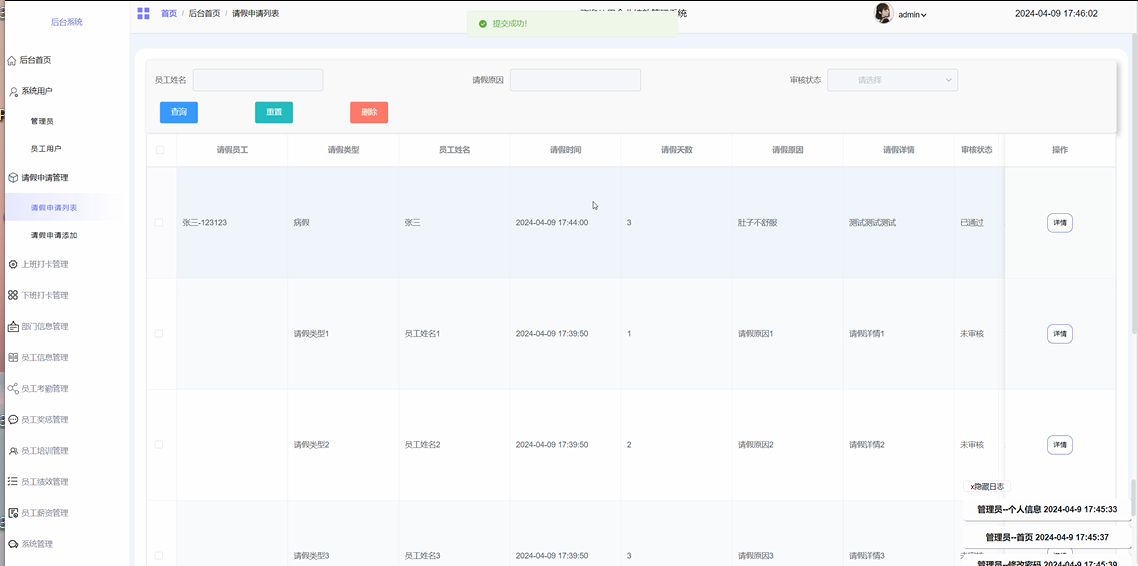This screenshot has width=1138, height=566.
Task: Click the 首页 breadcrumb link
Action: point(168,14)
